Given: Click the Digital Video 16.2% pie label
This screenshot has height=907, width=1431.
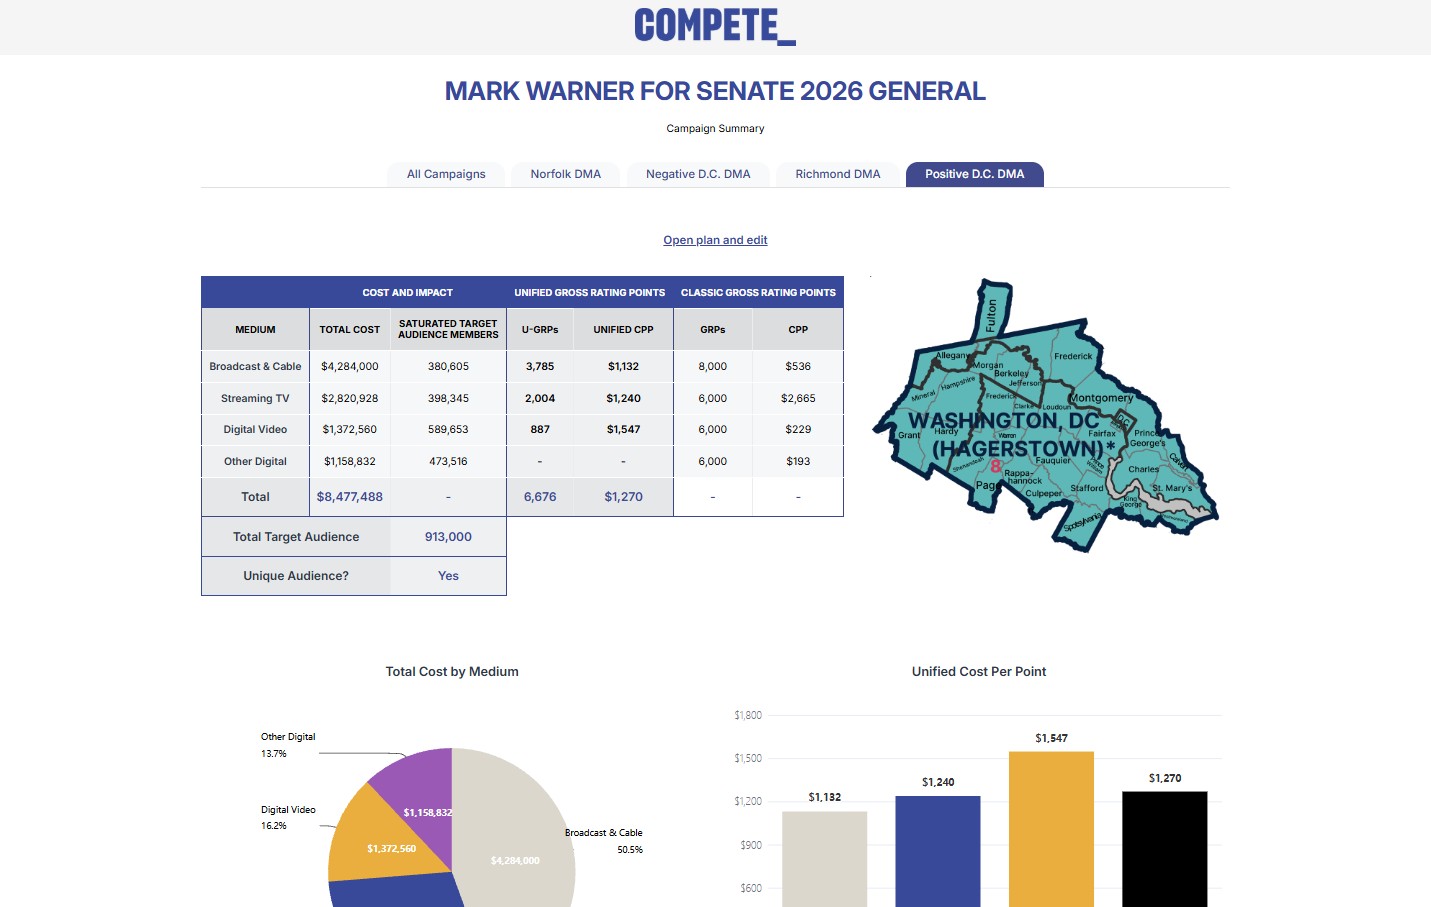Looking at the screenshot, I should coord(288,818).
